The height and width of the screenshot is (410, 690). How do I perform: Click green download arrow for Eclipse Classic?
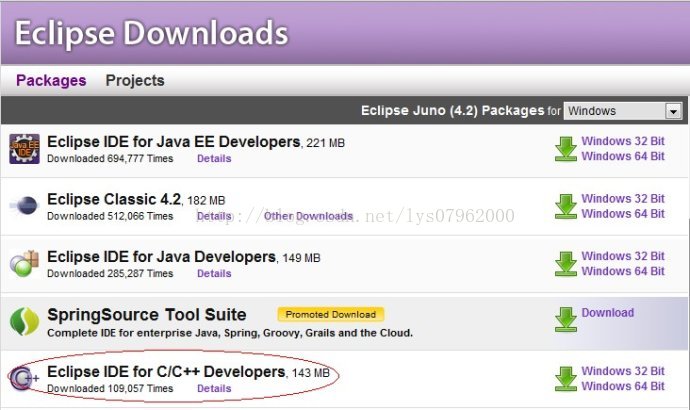565,206
